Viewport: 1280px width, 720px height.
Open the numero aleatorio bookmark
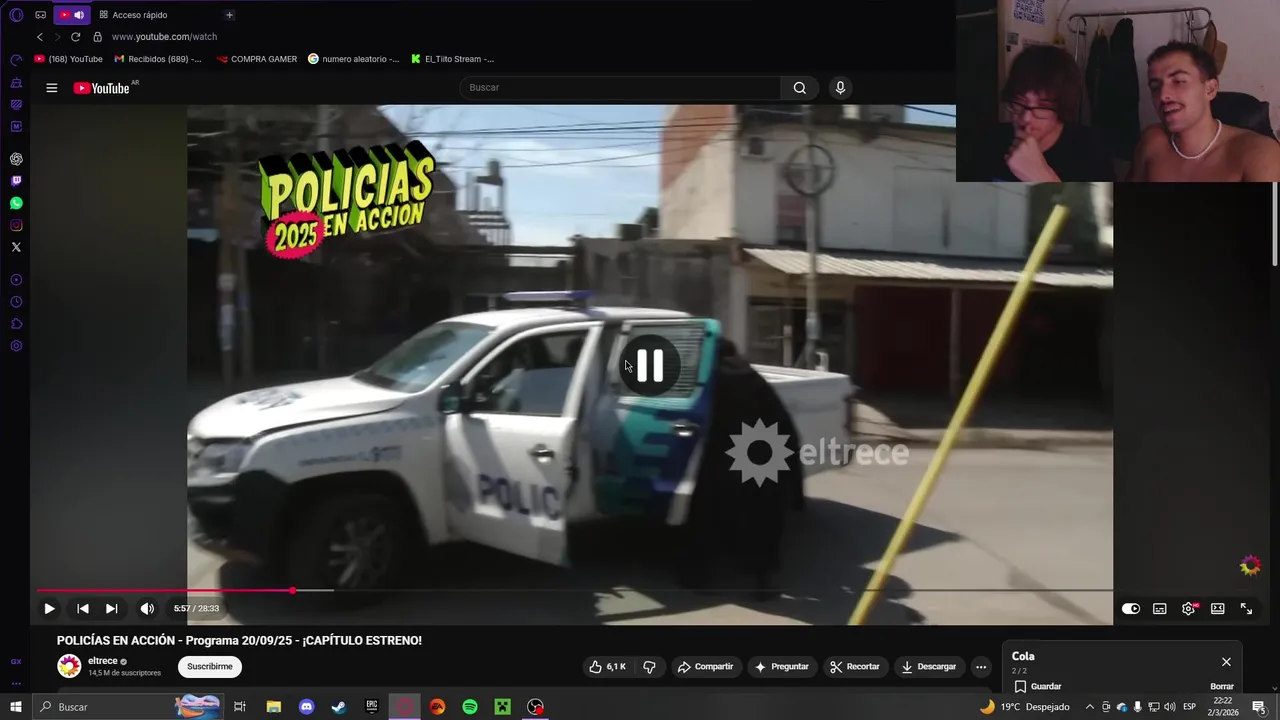(354, 59)
